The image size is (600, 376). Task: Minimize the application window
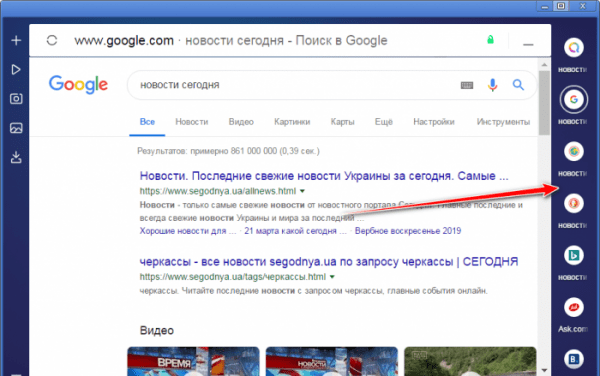545,7
